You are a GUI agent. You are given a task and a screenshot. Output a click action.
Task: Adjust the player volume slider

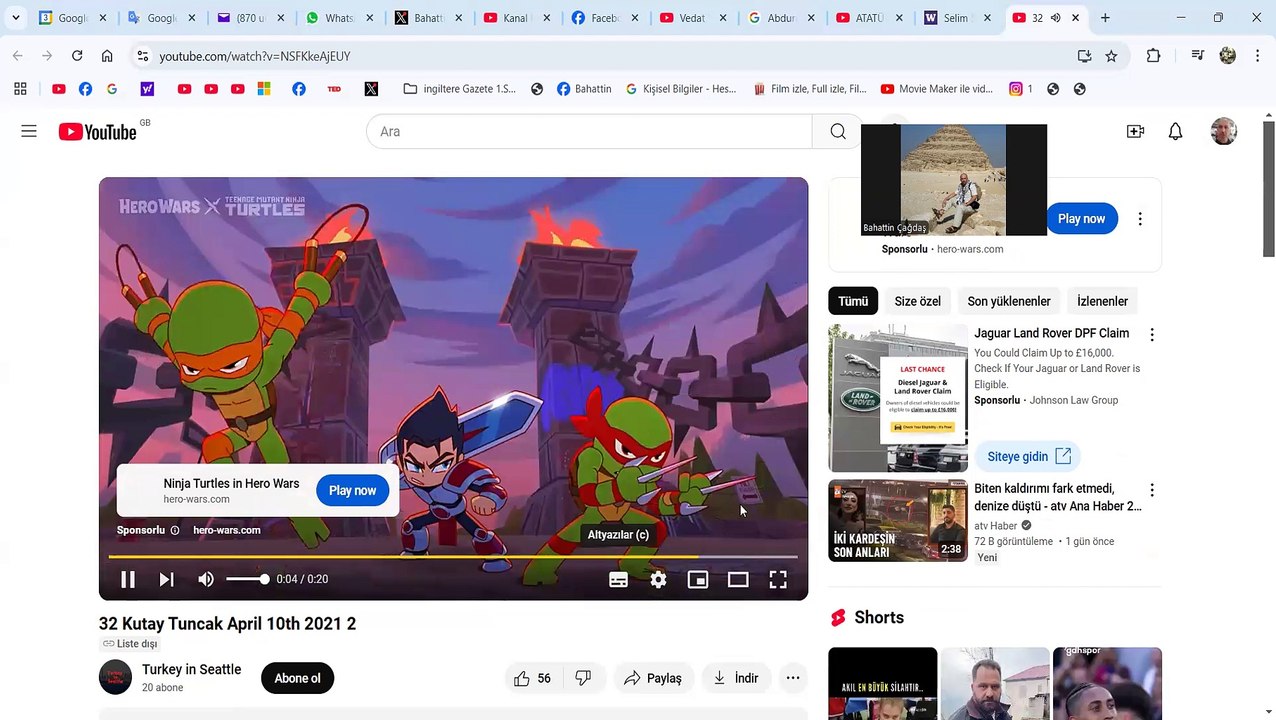click(247, 579)
